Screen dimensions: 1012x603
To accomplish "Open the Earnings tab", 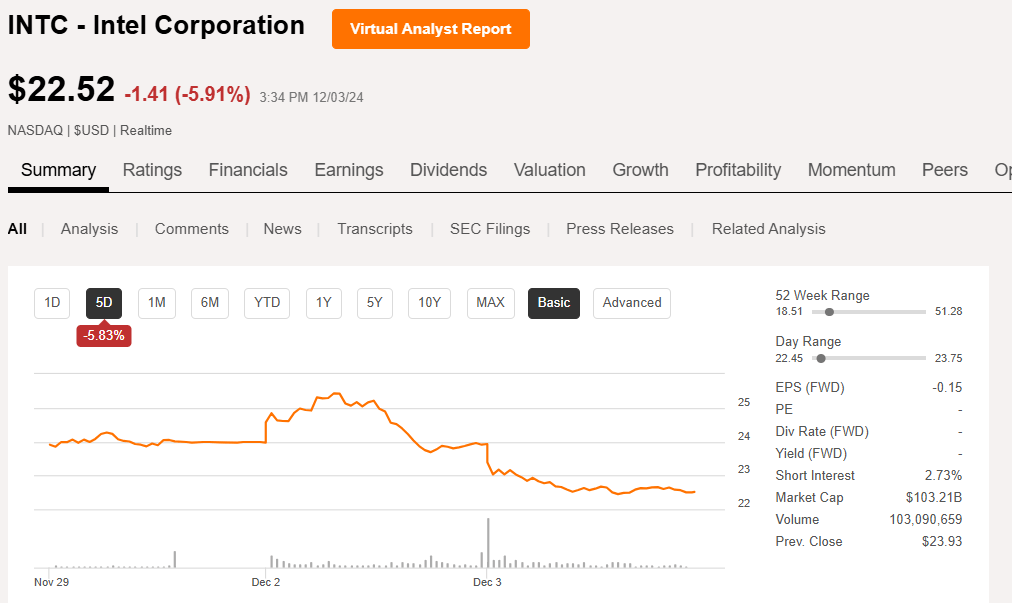I will coord(348,170).
